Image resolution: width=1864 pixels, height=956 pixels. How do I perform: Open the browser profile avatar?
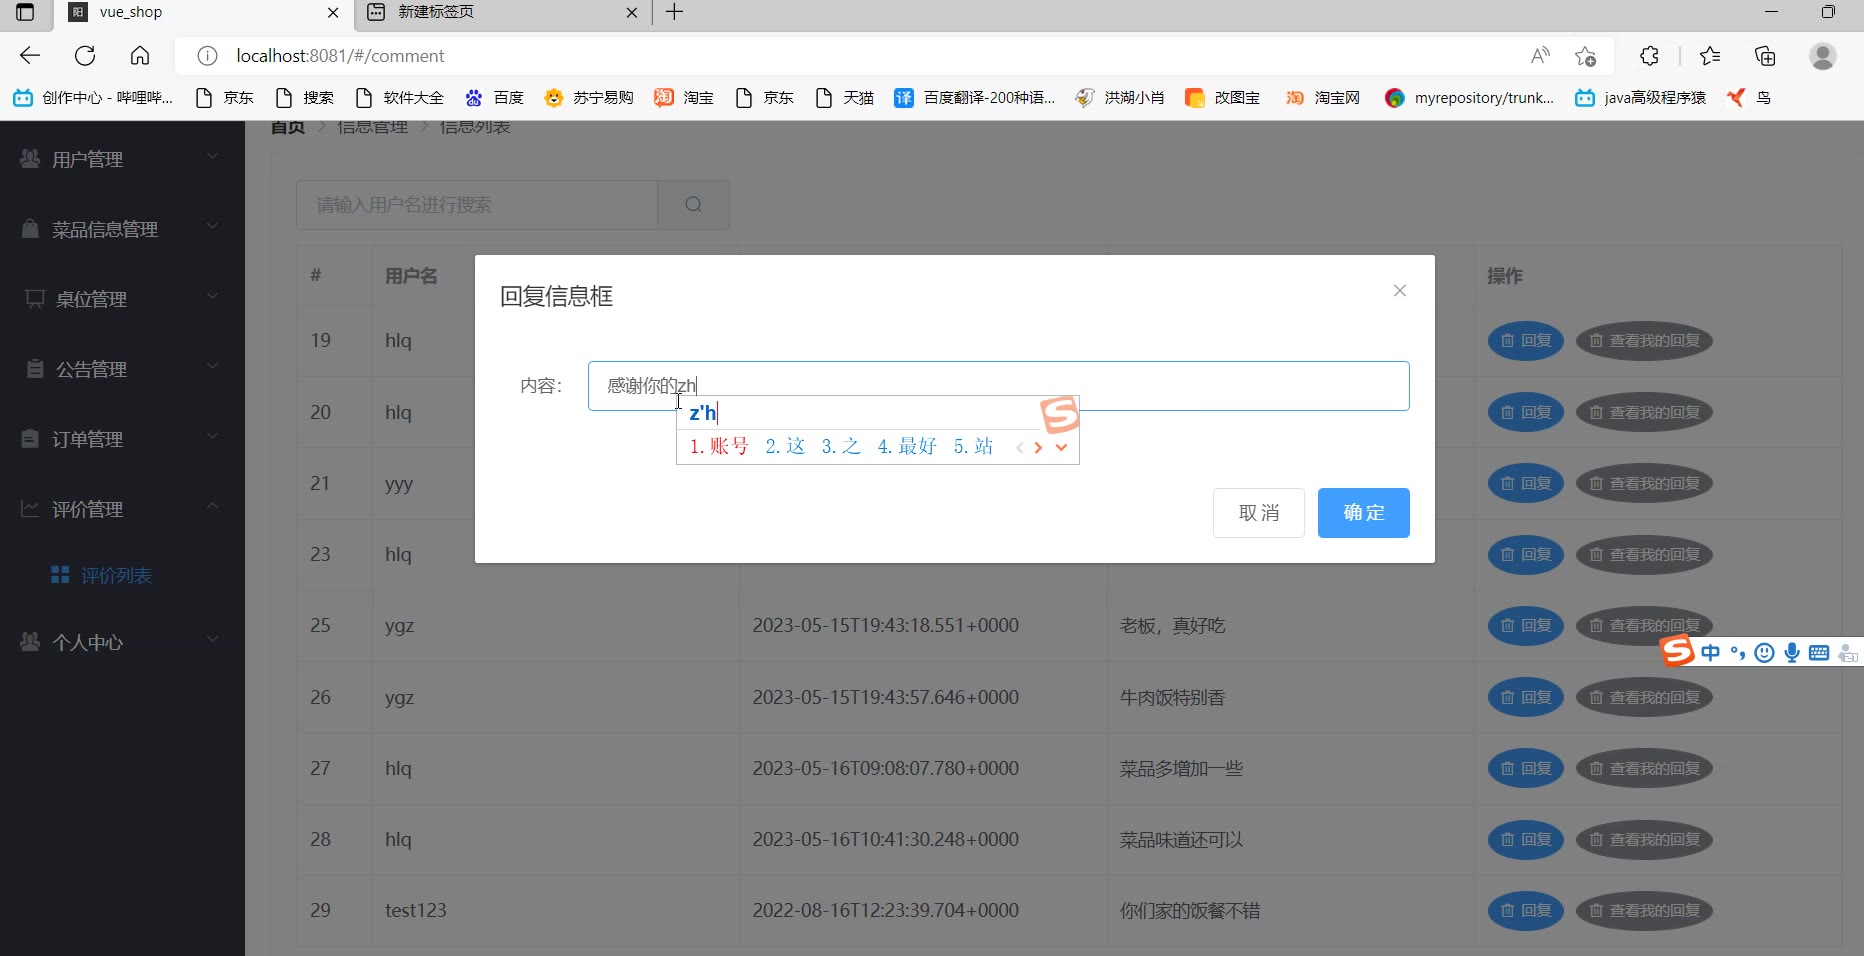tap(1823, 56)
